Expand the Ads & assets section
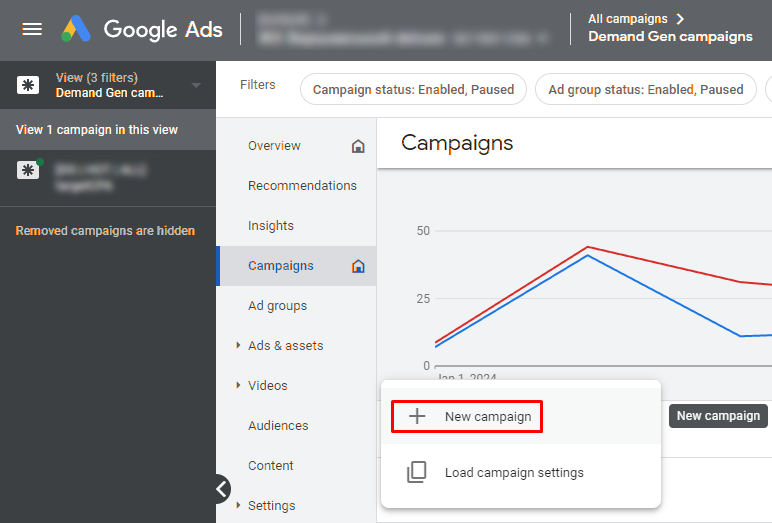 tap(238, 345)
